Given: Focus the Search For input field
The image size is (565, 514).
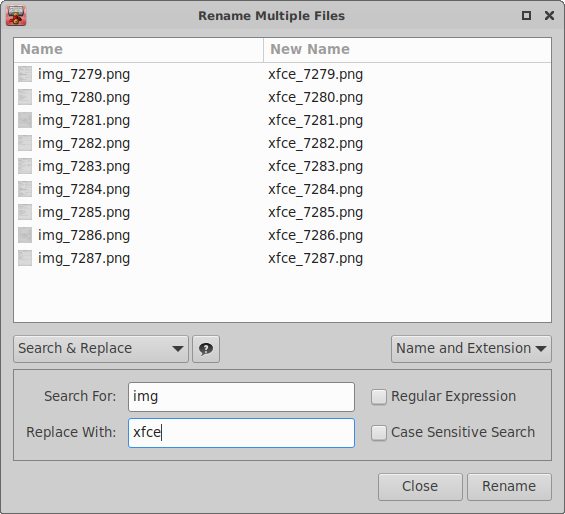Looking at the screenshot, I should coord(241,397).
